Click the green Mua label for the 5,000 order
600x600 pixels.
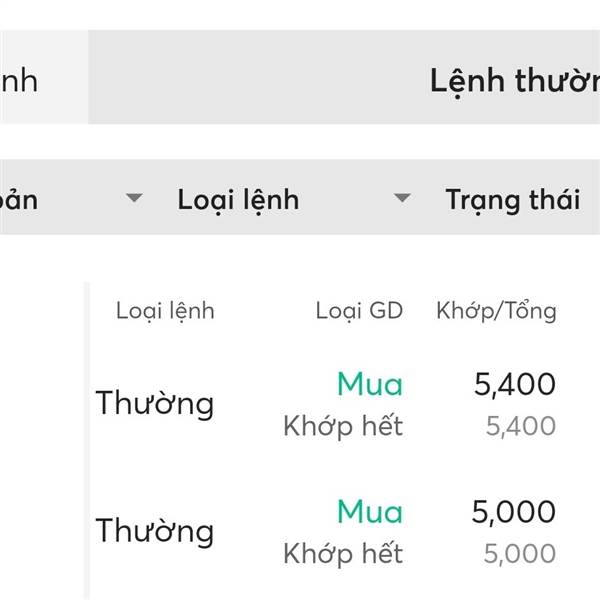370,511
